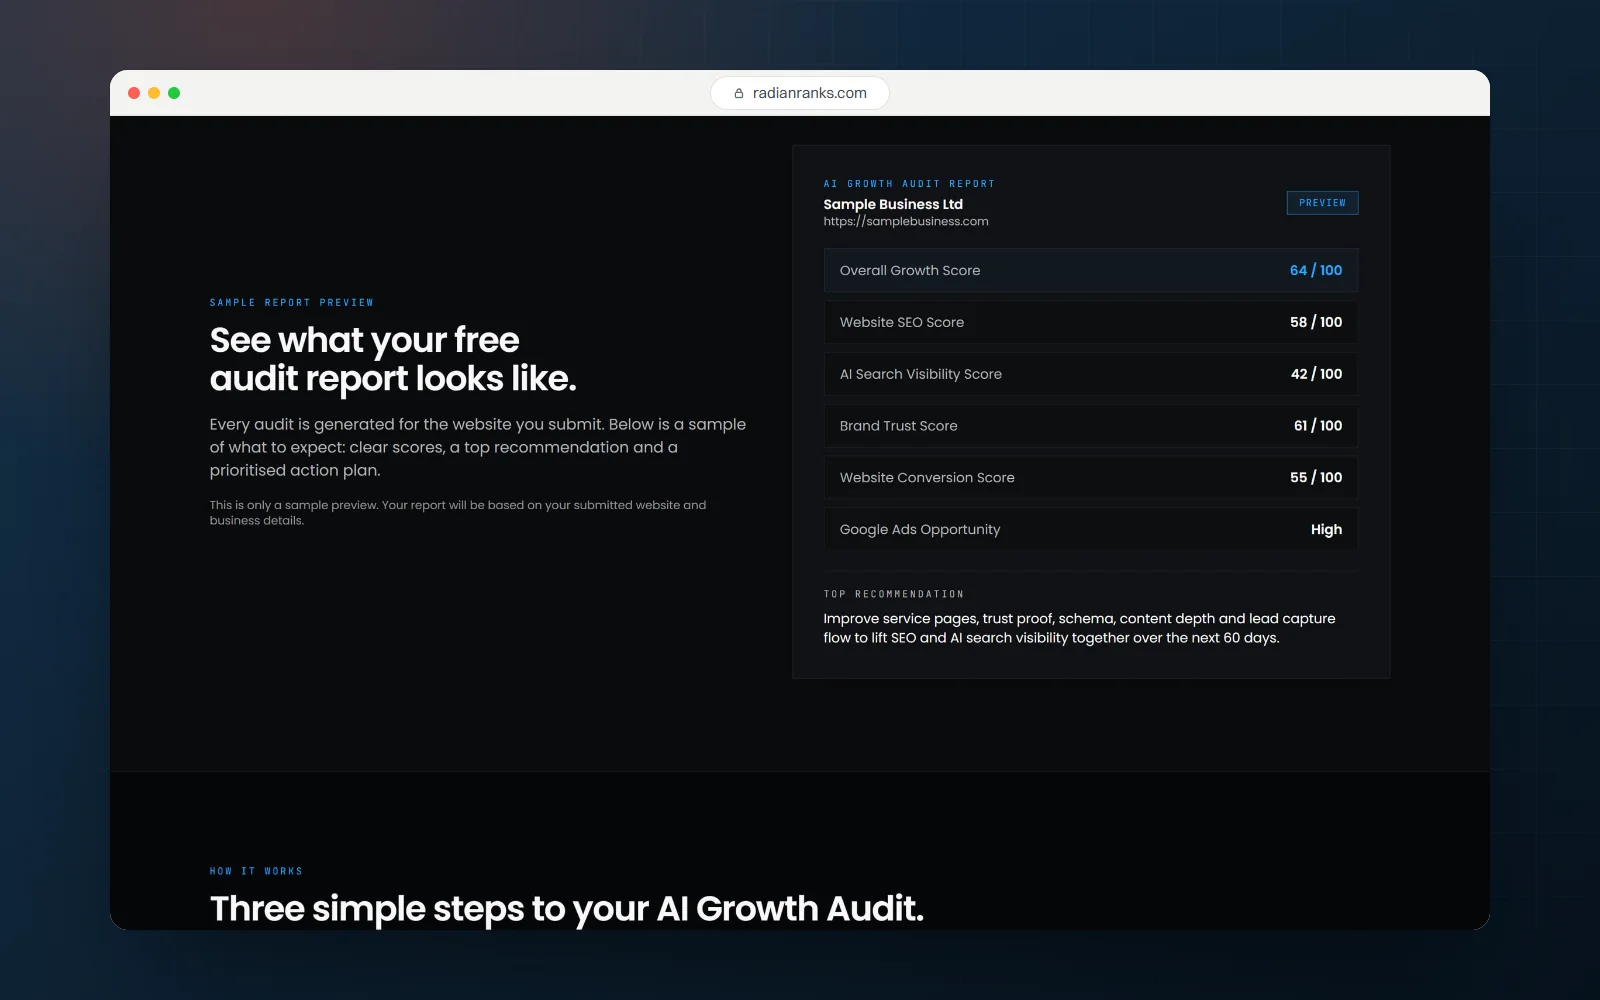This screenshot has height=1000, width=1600.
Task: Click the Sample Business Ltd title
Action: pos(893,204)
